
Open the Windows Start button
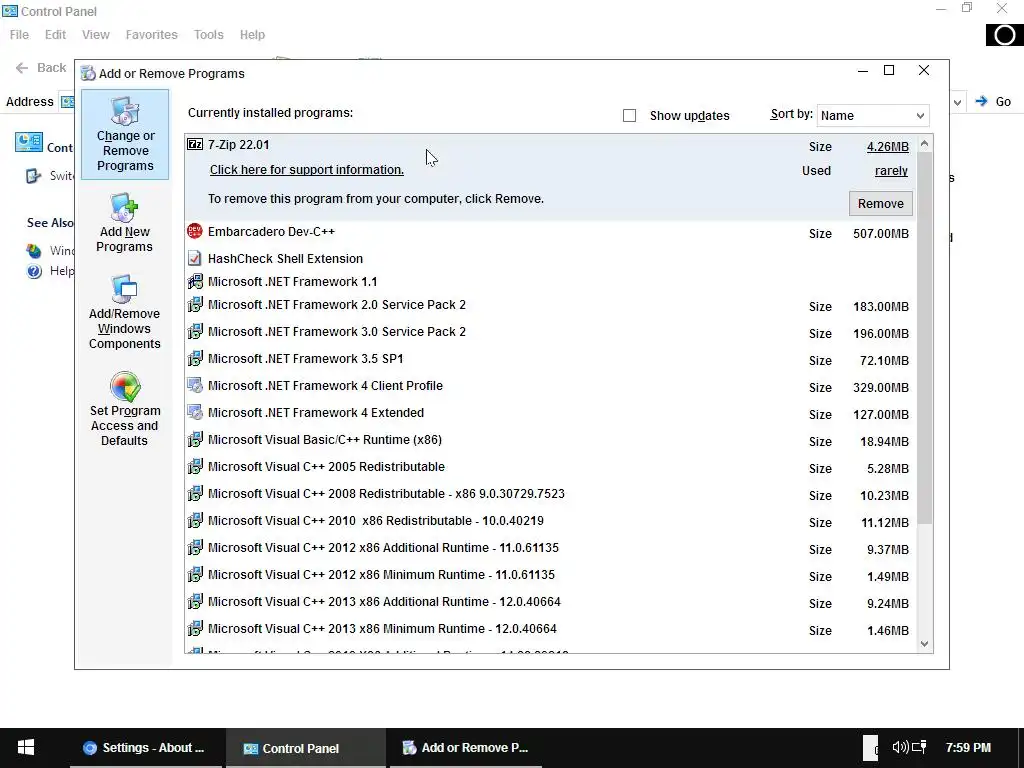25,748
